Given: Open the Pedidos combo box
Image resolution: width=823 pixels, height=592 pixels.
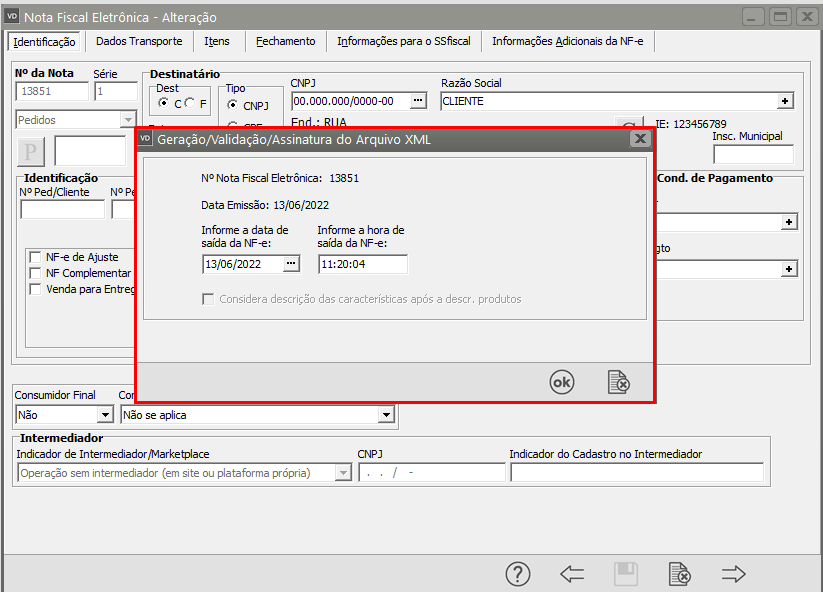Looking at the screenshot, I should pos(127,120).
